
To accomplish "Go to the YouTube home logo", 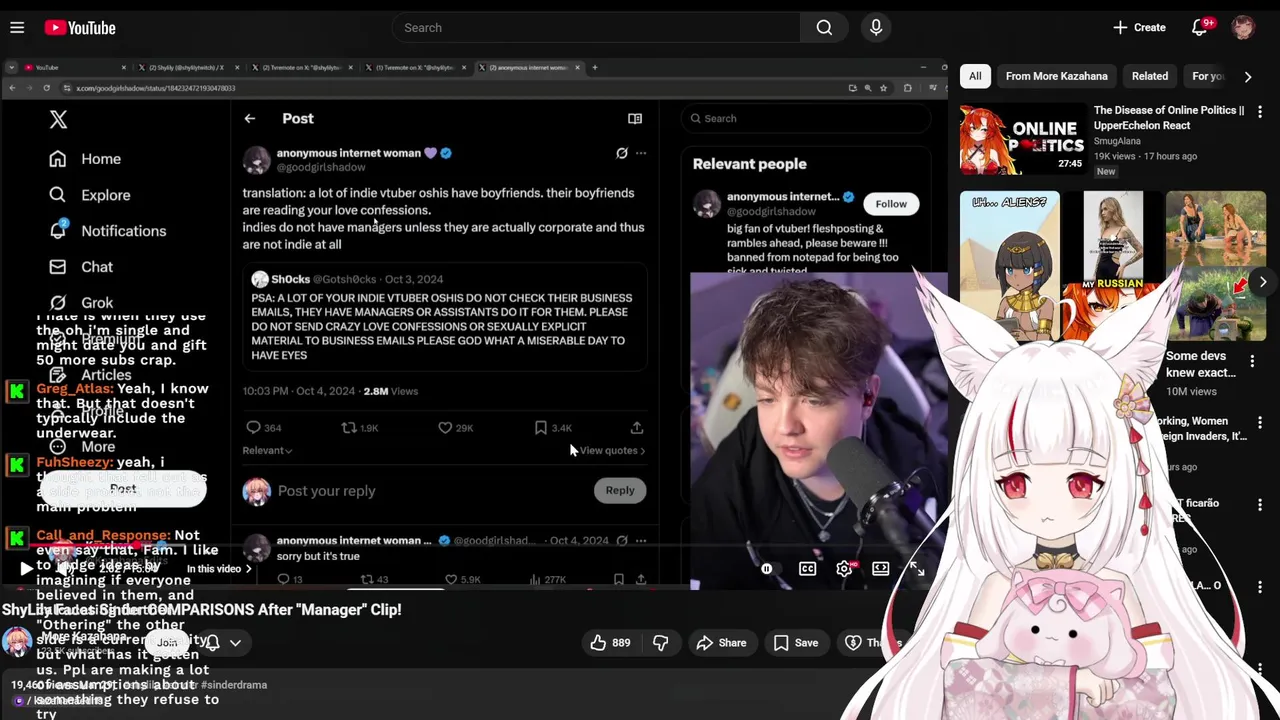I will click(80, 28).
